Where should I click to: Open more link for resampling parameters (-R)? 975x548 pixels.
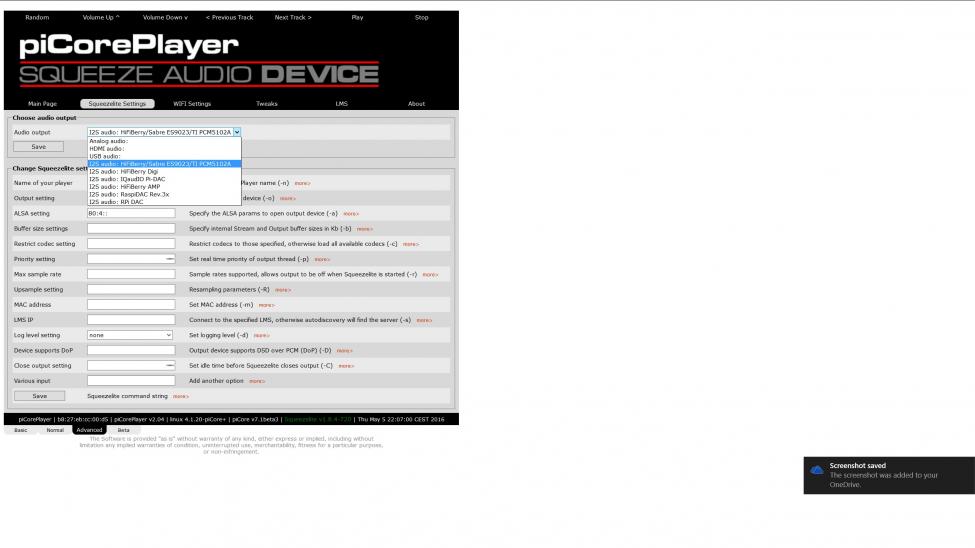coord(283,290)
